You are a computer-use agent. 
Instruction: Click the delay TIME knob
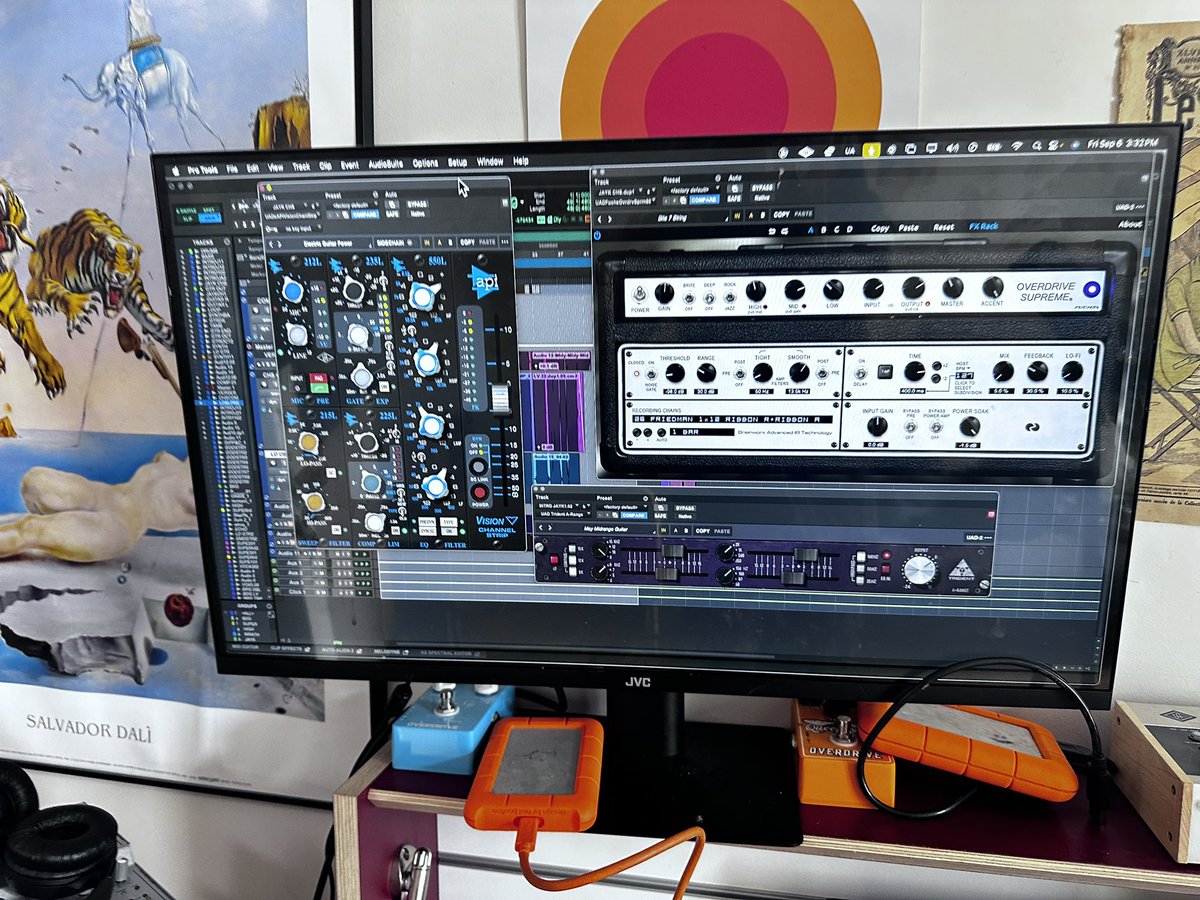click(914, 371)
